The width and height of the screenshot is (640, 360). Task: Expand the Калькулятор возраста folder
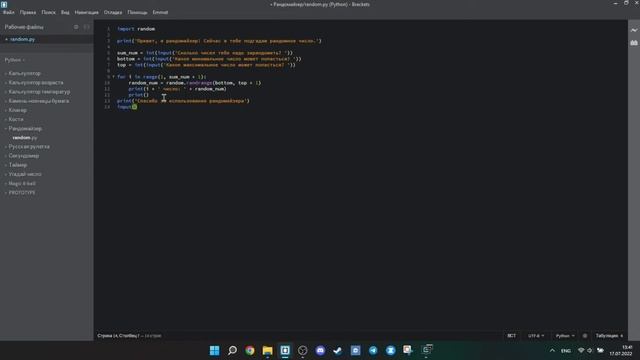36,82
